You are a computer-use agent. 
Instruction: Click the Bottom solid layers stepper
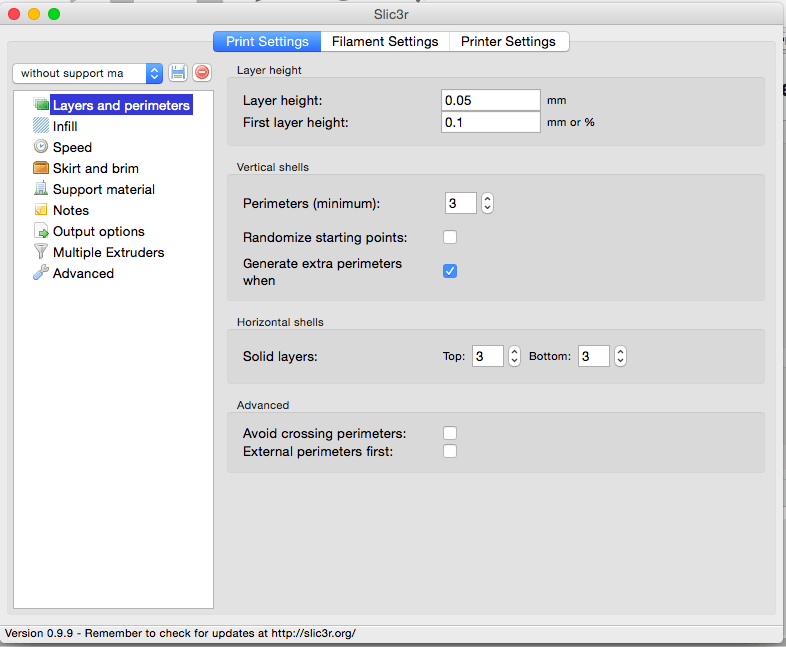620,356
